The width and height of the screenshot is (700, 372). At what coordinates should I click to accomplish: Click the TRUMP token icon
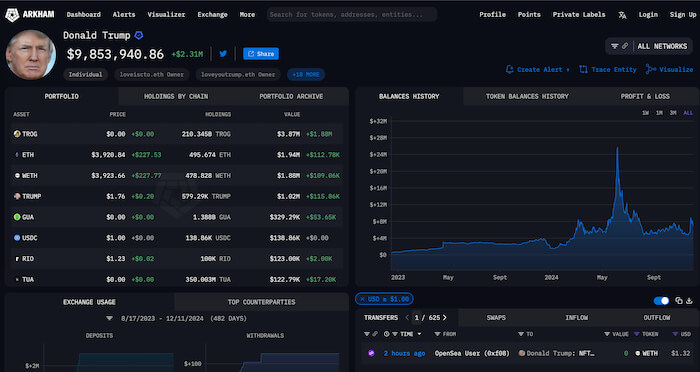(17, 196)
